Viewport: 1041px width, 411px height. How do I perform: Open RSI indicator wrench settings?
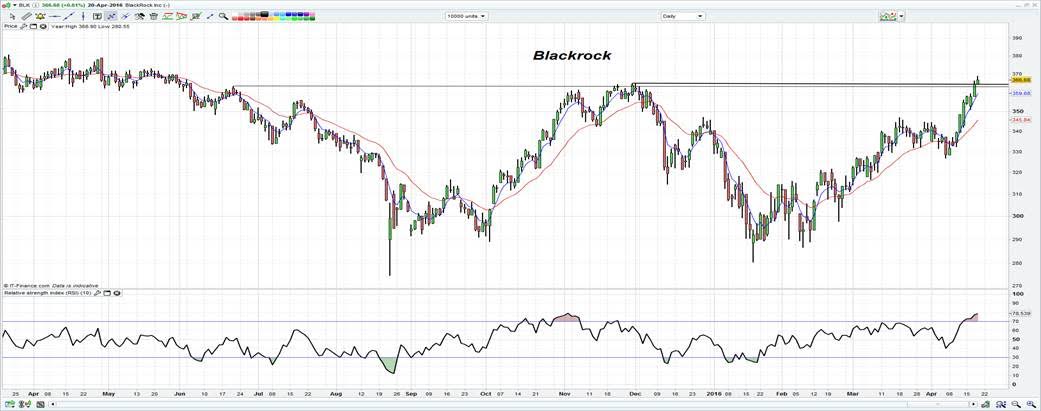(97, 293)
